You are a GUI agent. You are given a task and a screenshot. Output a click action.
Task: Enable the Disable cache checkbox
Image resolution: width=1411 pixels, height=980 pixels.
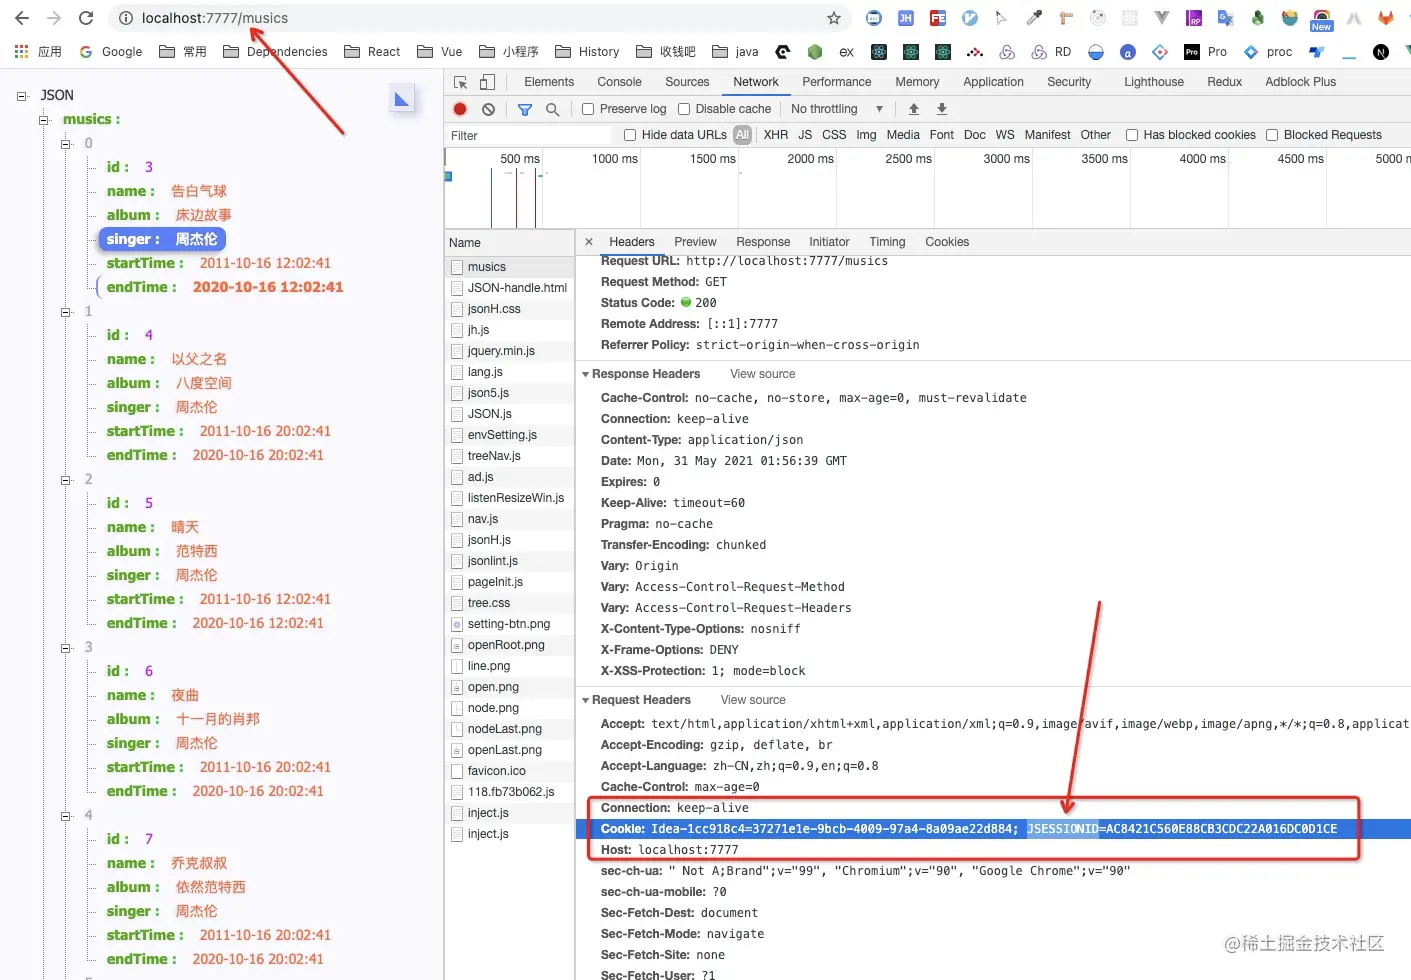(684, 109)
